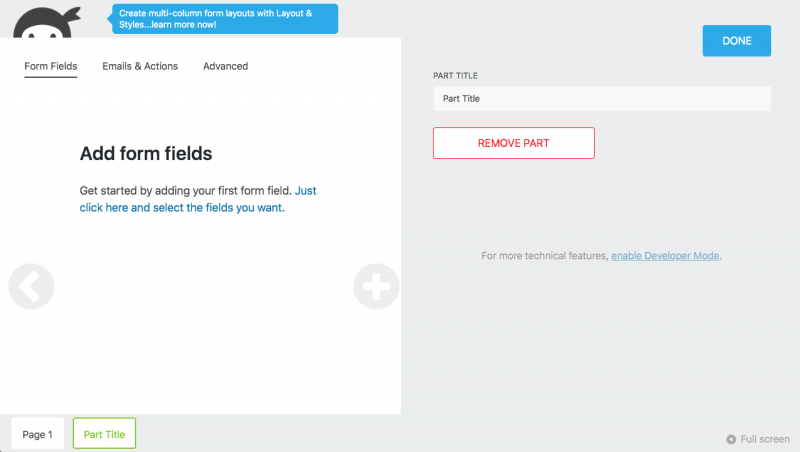Click the Full screen arrow icon
The image size is (800, 452).
tap(731, 439)
